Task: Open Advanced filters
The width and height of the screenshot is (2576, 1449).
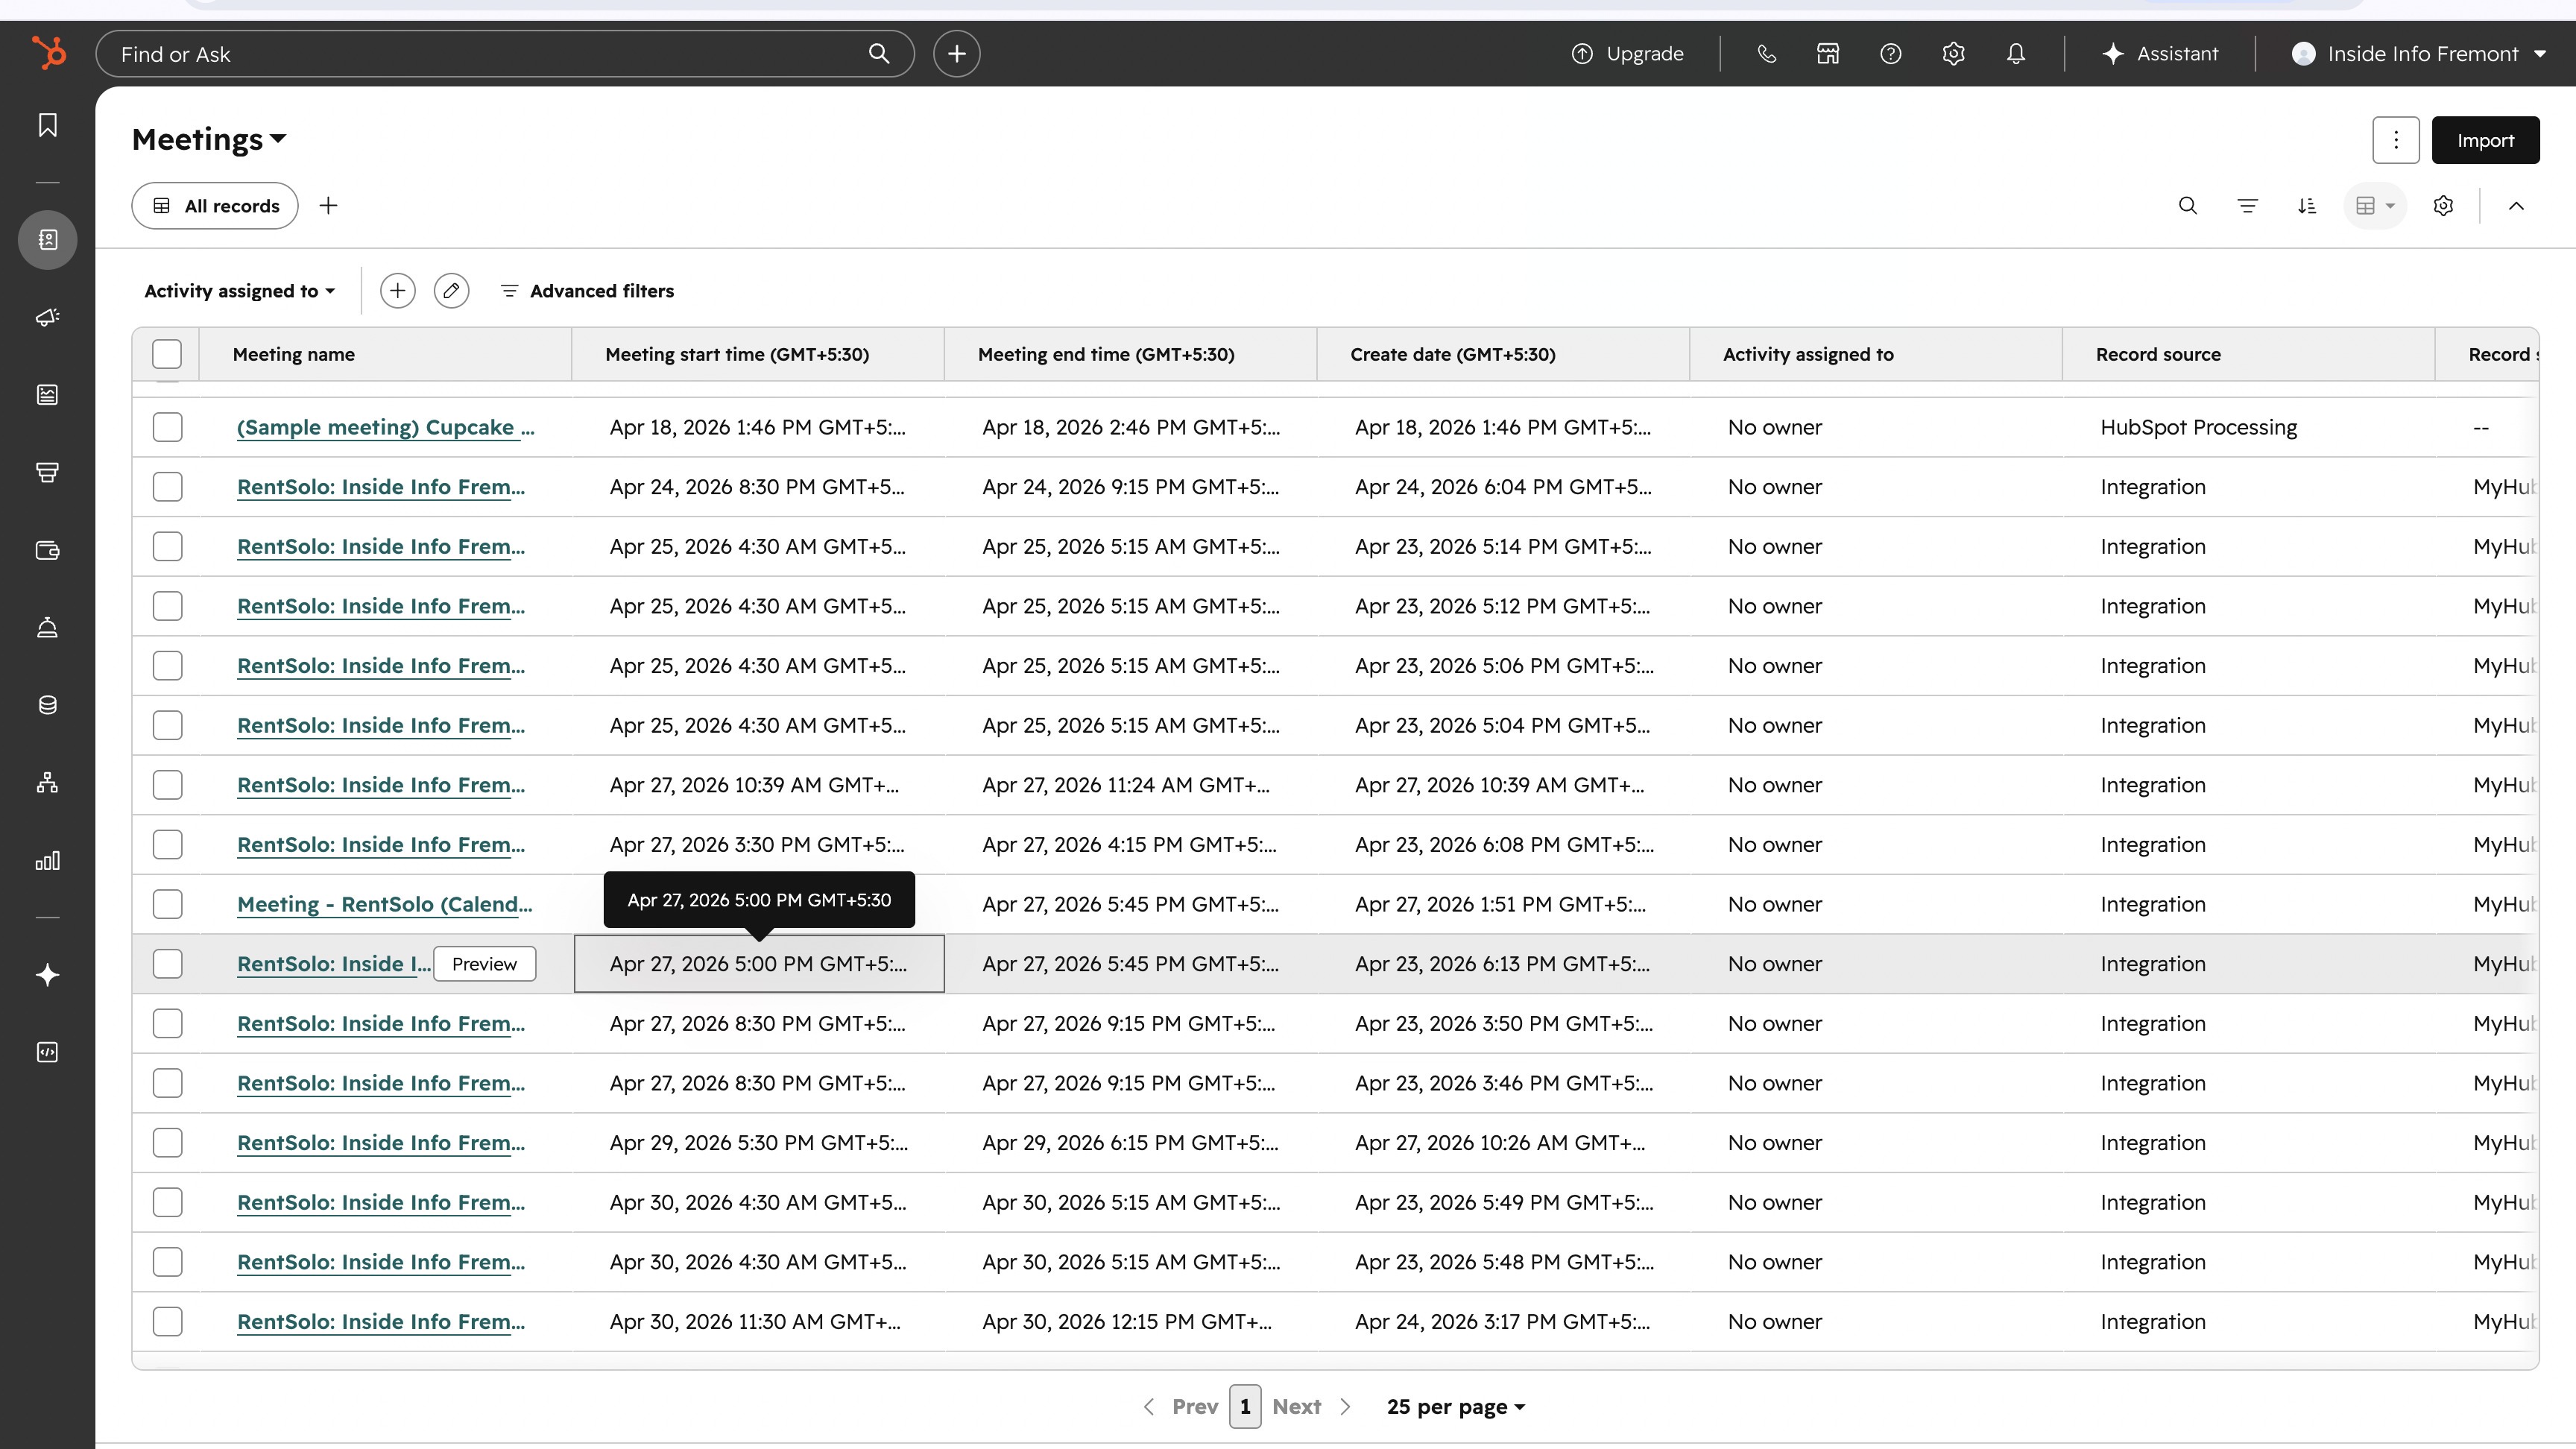Action: (x=587, y=291)
